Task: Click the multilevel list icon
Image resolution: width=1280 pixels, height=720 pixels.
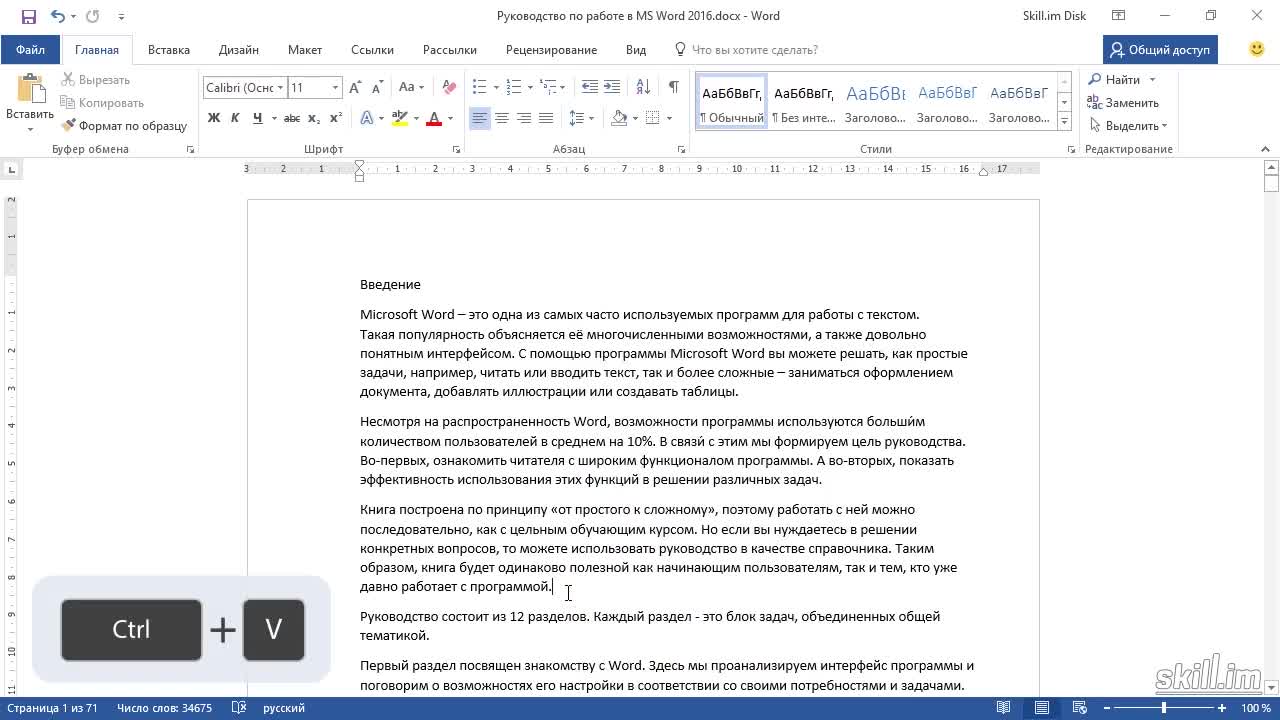Action: tap(548, 88)
